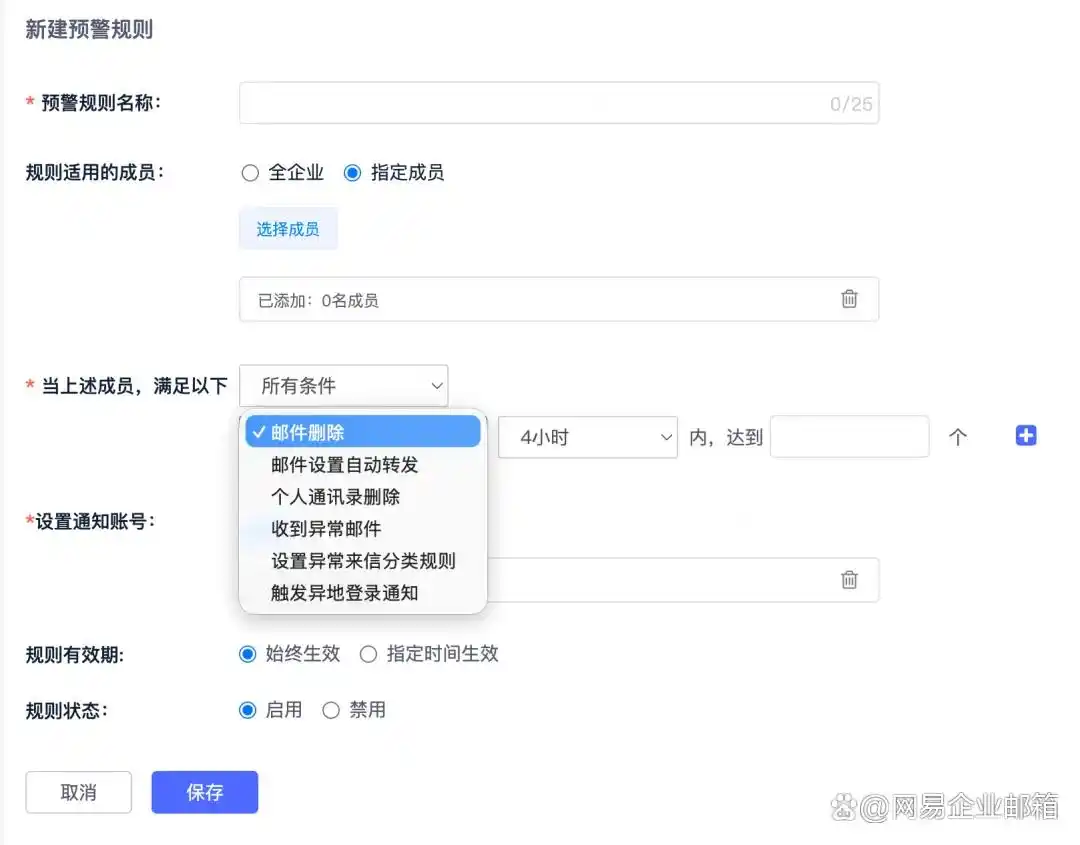Focus the 预警规则名称 text field
The width and height of the screenshot is (1080, 845).
530,103
